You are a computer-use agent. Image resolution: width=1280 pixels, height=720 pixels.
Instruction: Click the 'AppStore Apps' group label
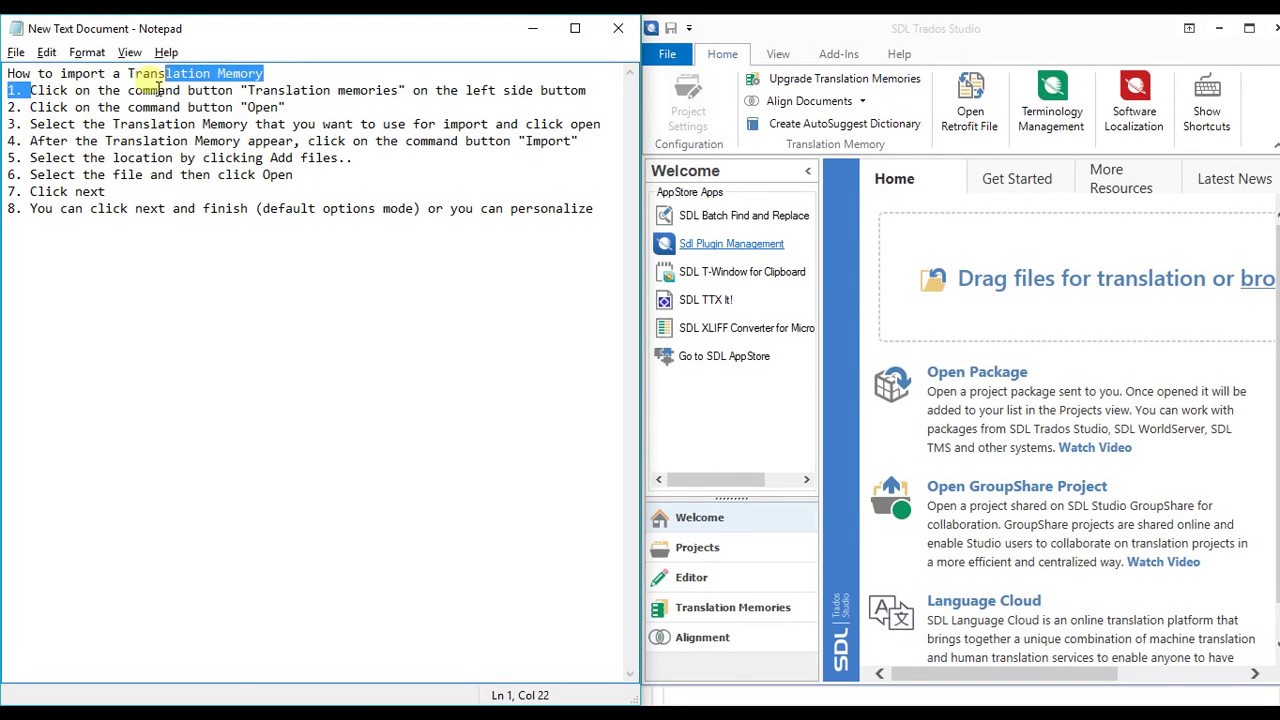690,192
